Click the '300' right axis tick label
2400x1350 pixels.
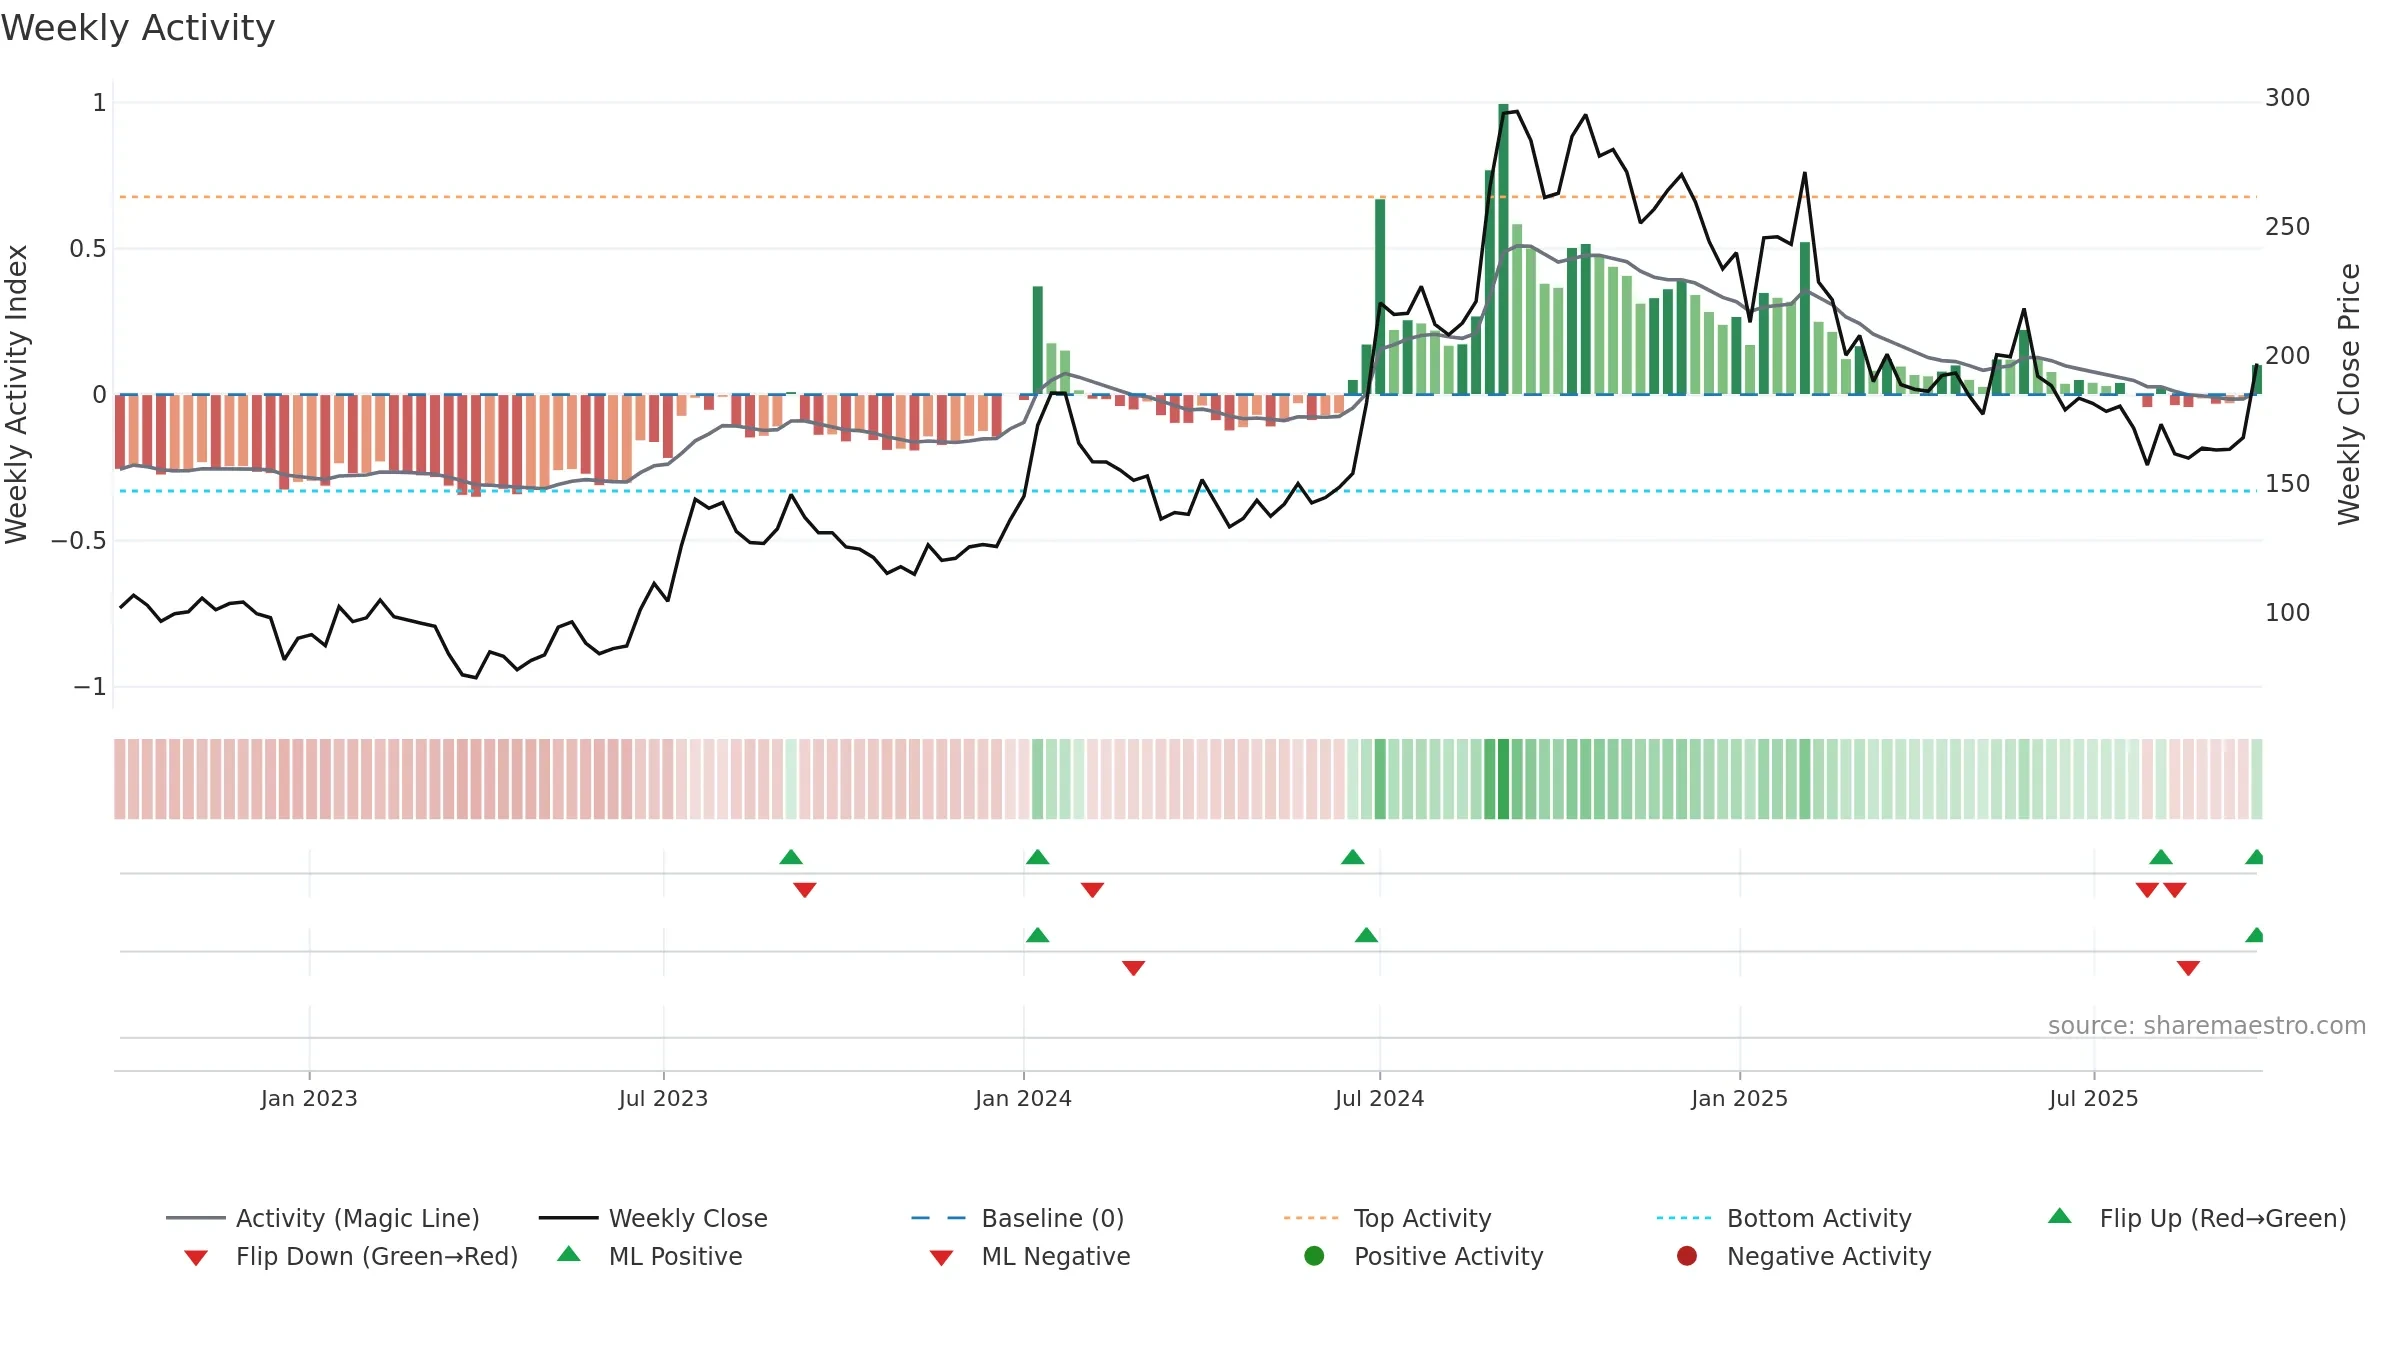(2287, 98)
